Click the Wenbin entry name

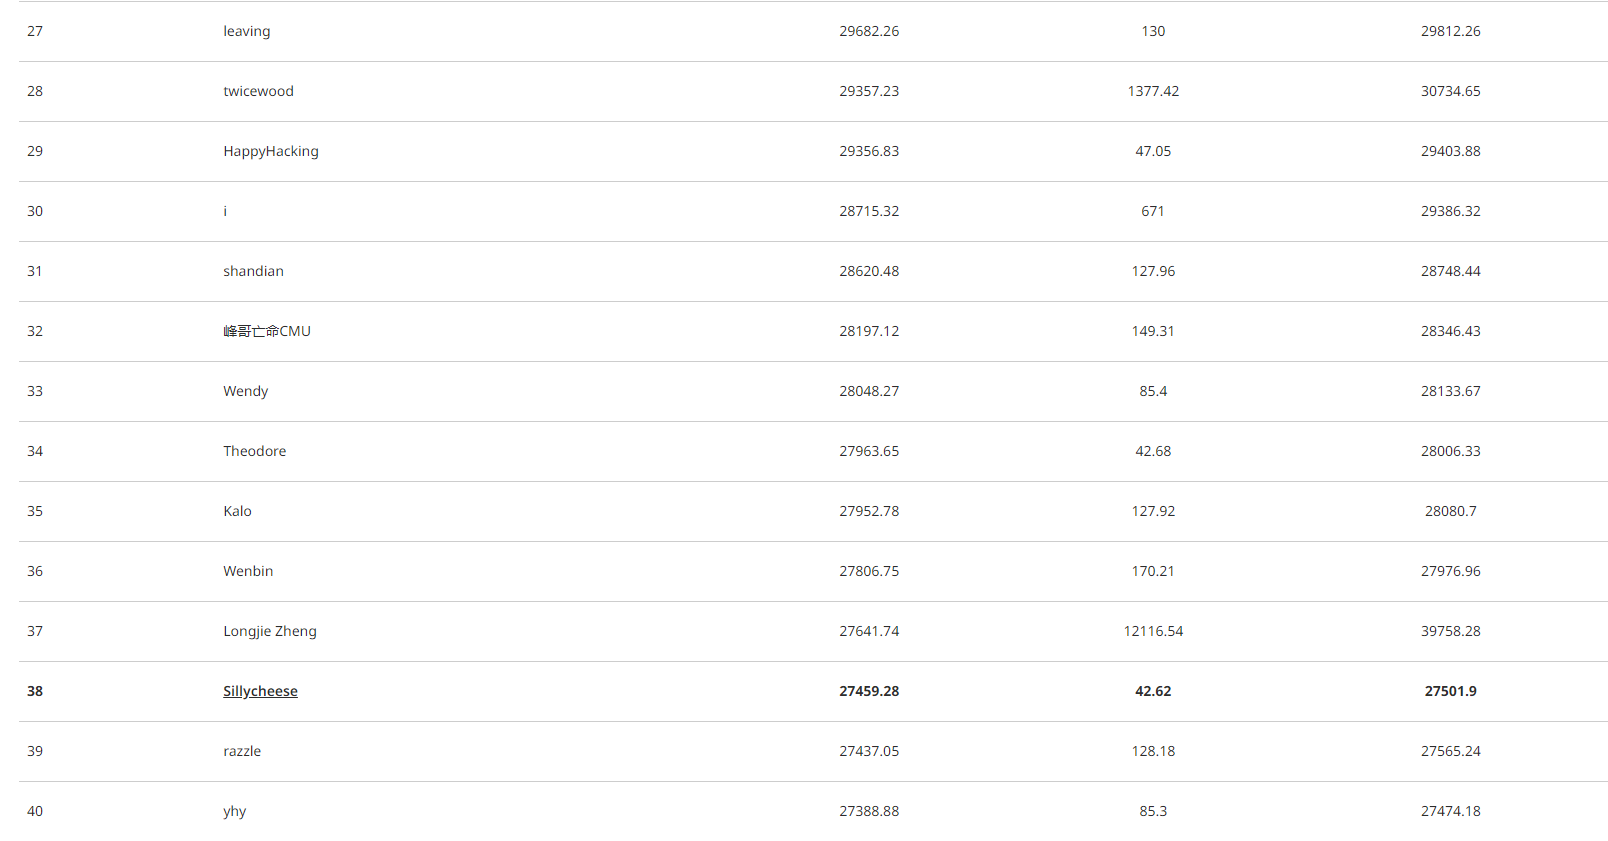(x=248, y=571)
